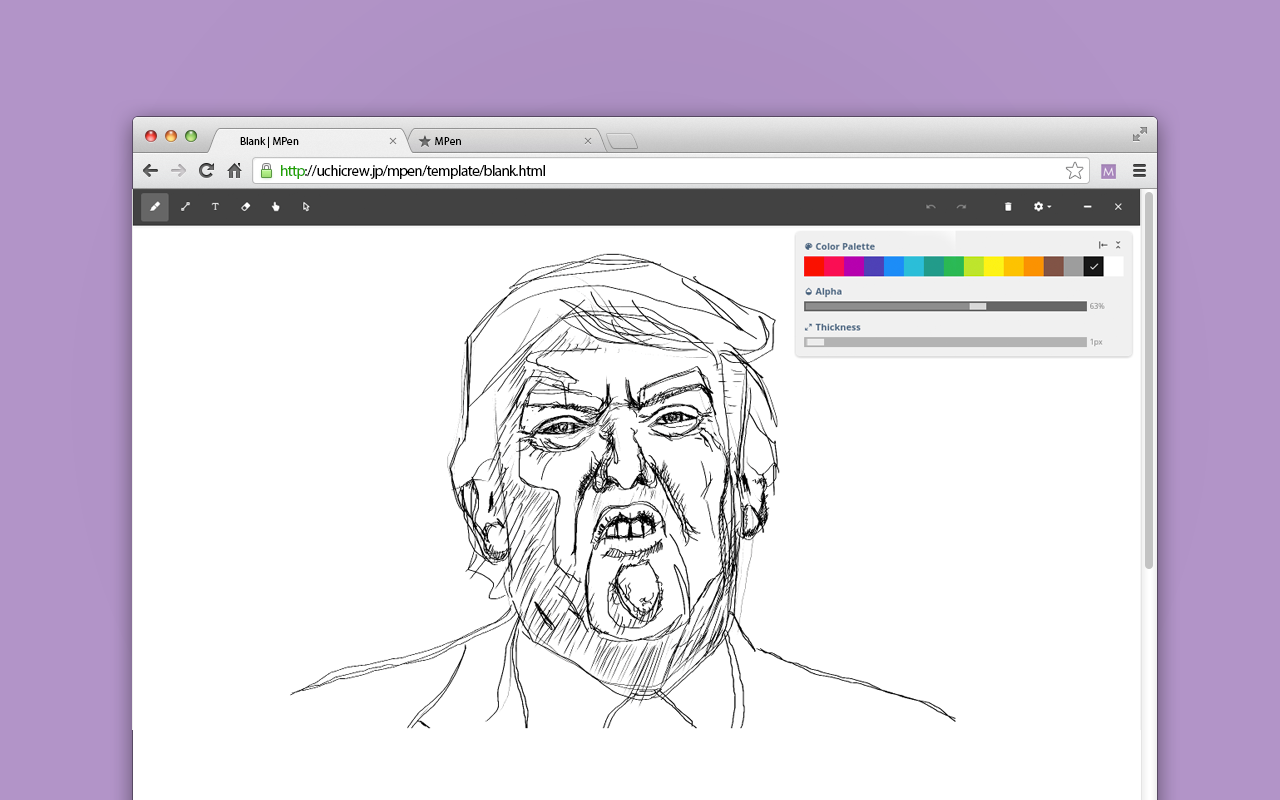Go to the browser home page
The width and height of the screenshot is (1280, 800).
(234, 171)
